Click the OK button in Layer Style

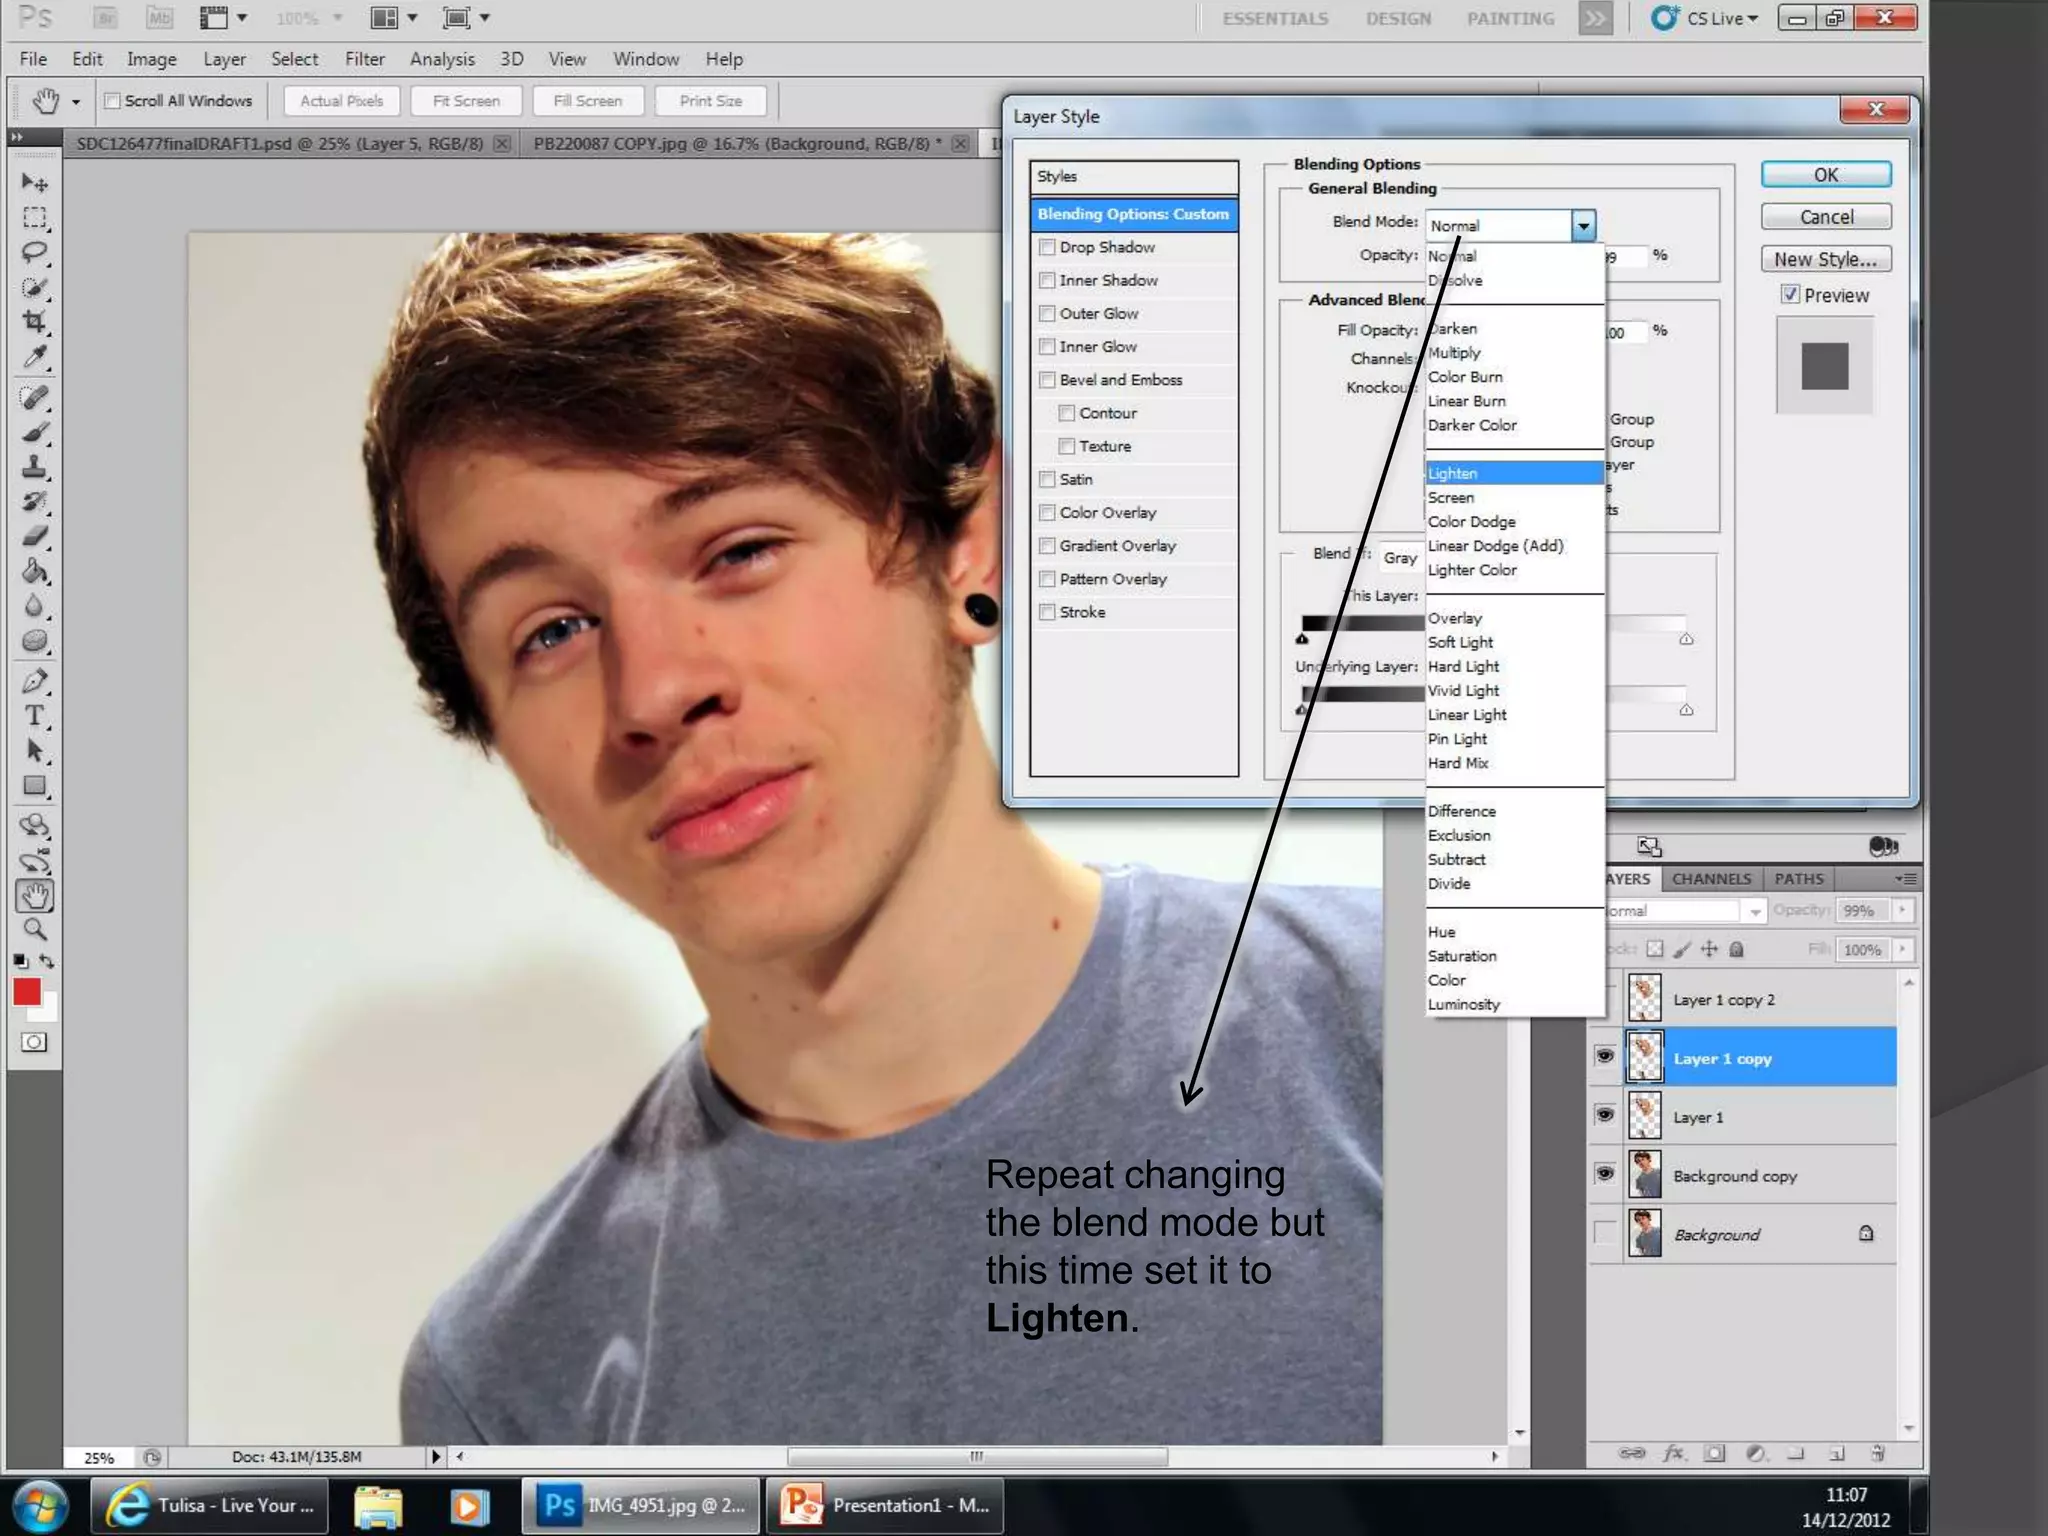coord(1825,175)
